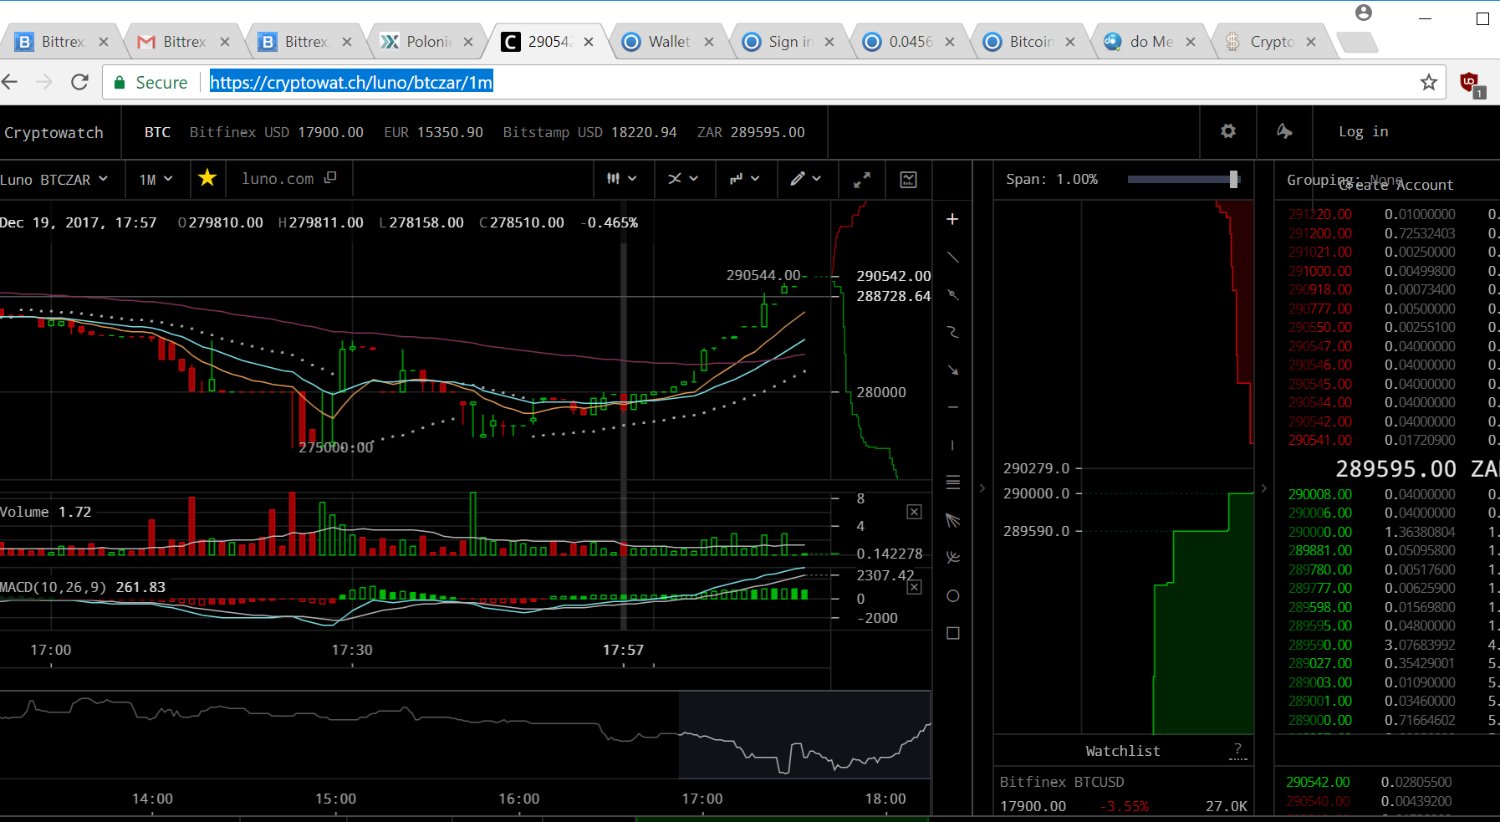This screenshot has height=822, width=1500.
Task: Click the Cryptowatch home logo
Action: 54,132
